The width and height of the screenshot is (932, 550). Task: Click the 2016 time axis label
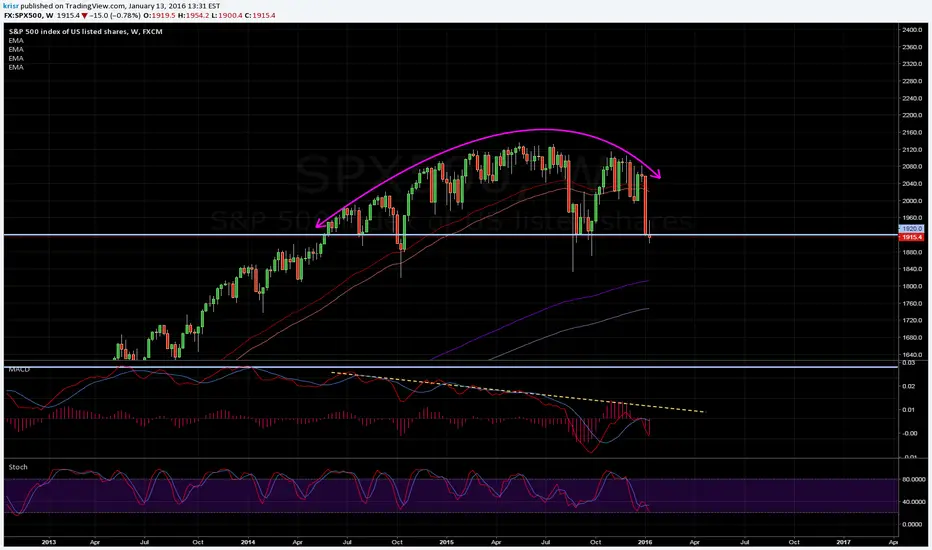click(645, 542)
